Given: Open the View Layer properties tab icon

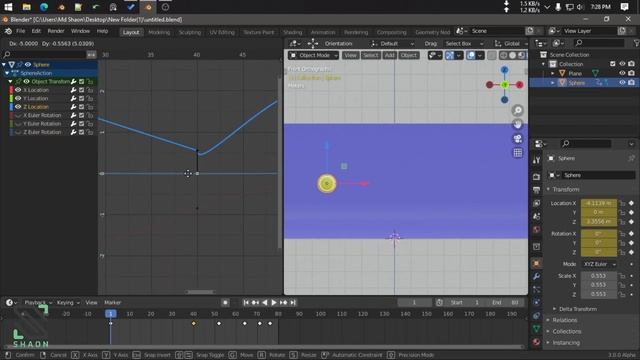Looking at the screenshot, I should [x=536, y=203].
